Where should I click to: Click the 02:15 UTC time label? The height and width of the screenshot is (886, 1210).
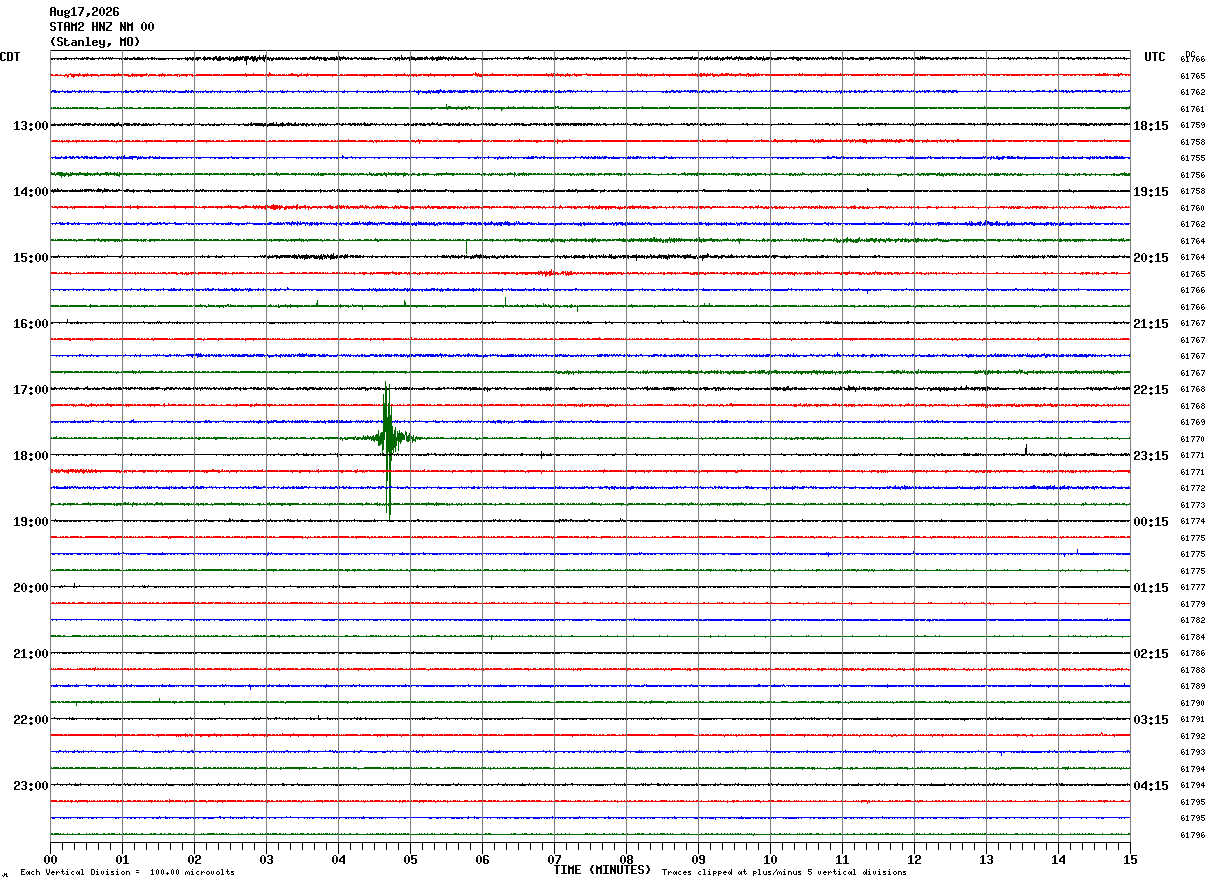pos(1151,654)
